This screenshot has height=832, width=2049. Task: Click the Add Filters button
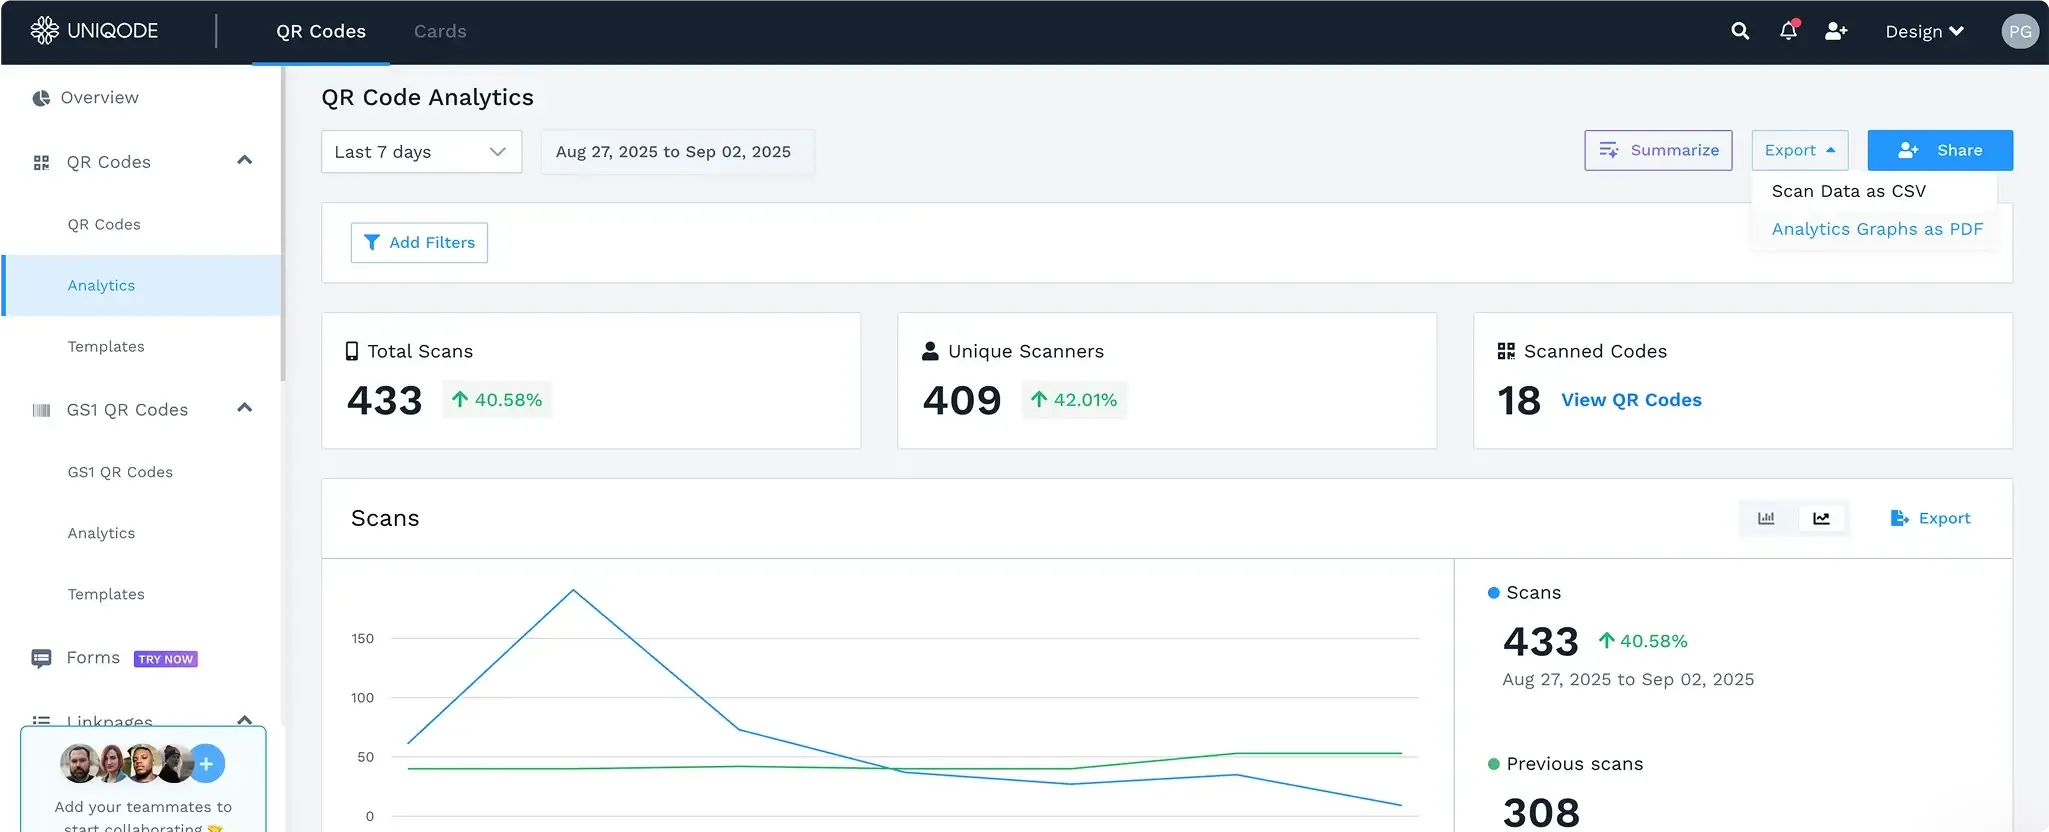point(419,243)
